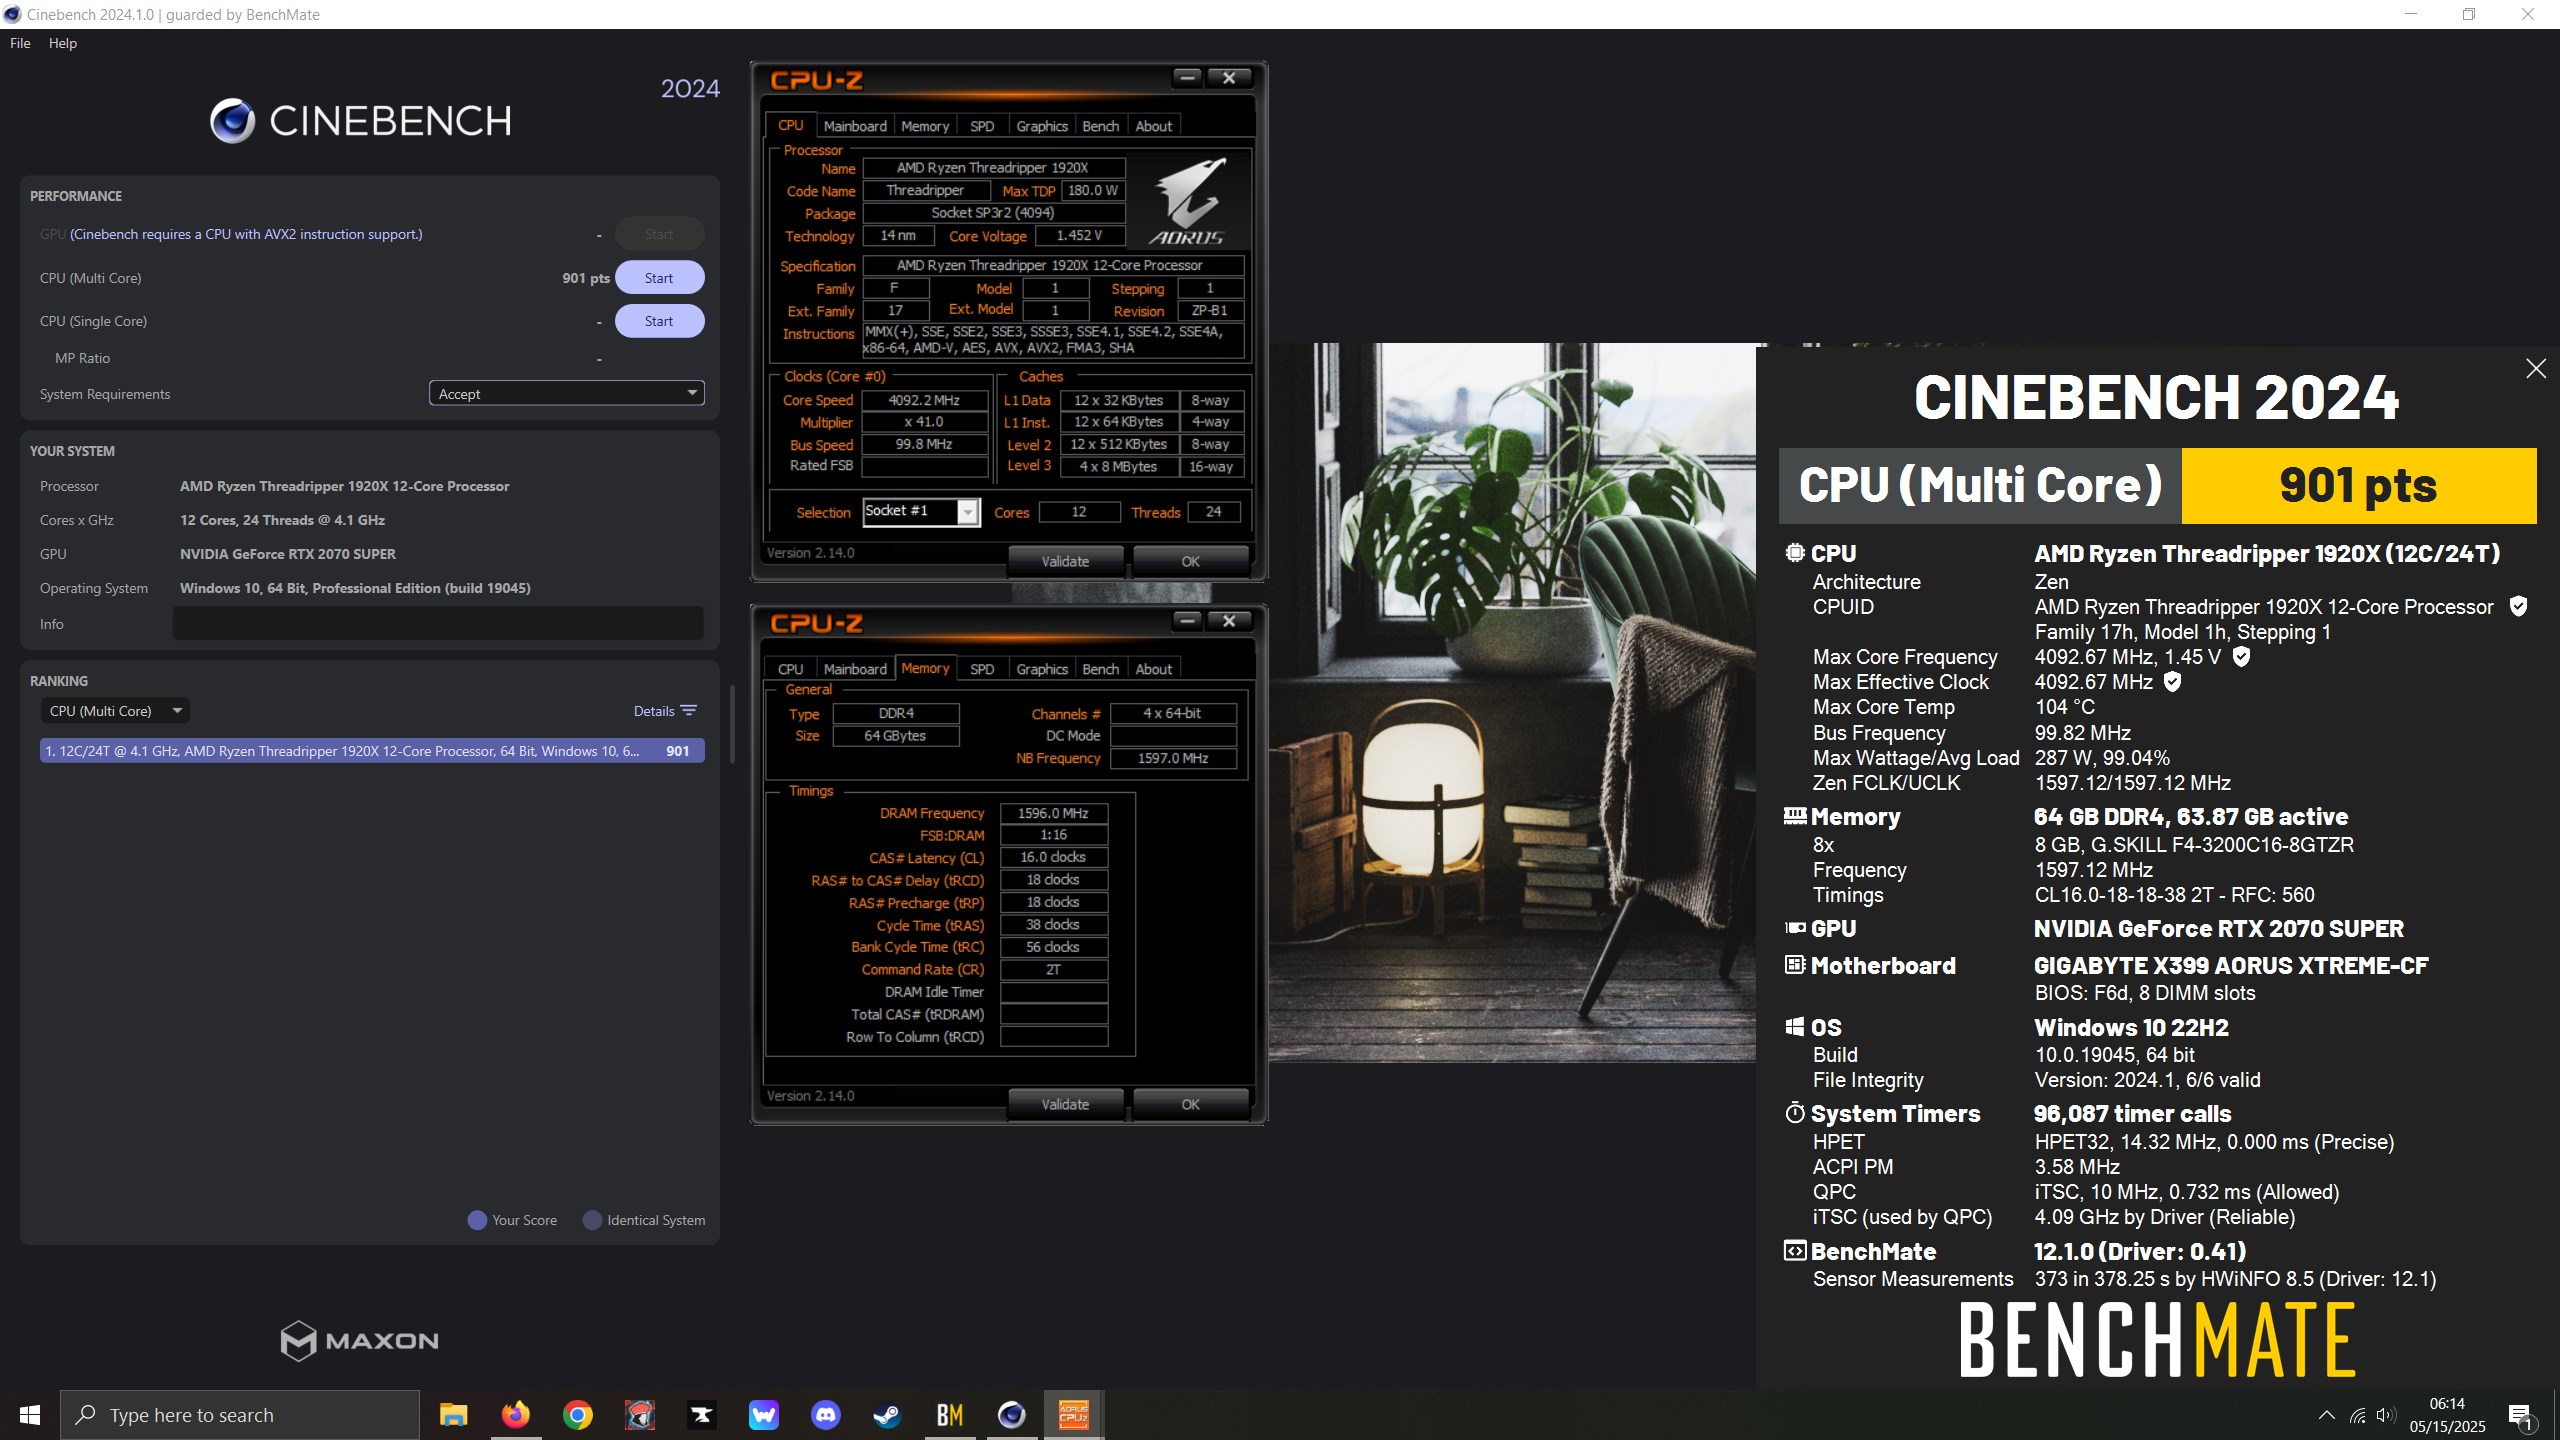Viewport: 2560px width, 1440px height.
Task: Select the 901 ranking result row
Action: point(372,751)
